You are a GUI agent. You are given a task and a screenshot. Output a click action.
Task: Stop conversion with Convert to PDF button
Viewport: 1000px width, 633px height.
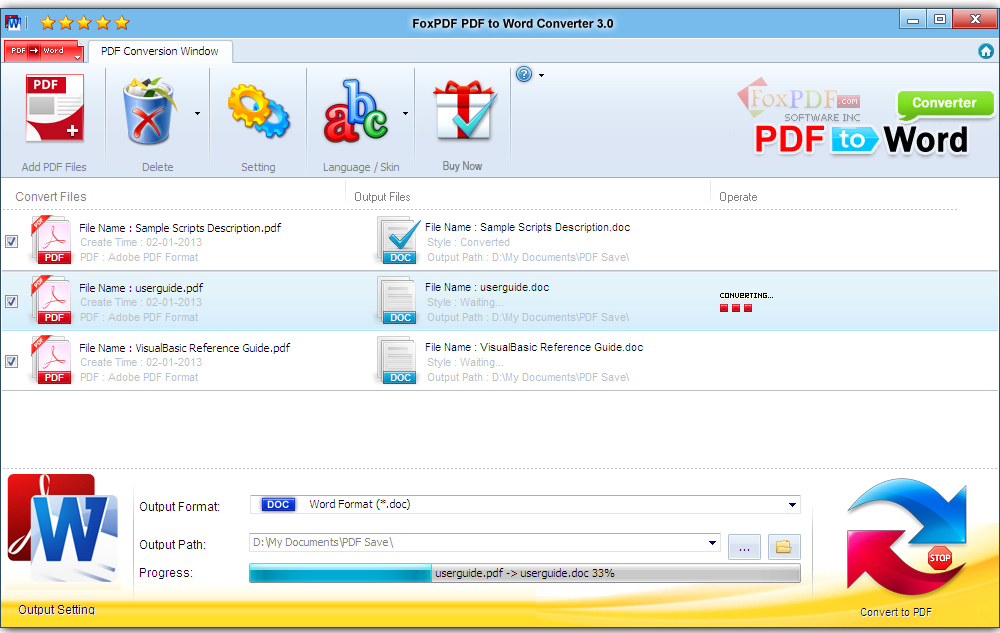(x=907, y=540)
